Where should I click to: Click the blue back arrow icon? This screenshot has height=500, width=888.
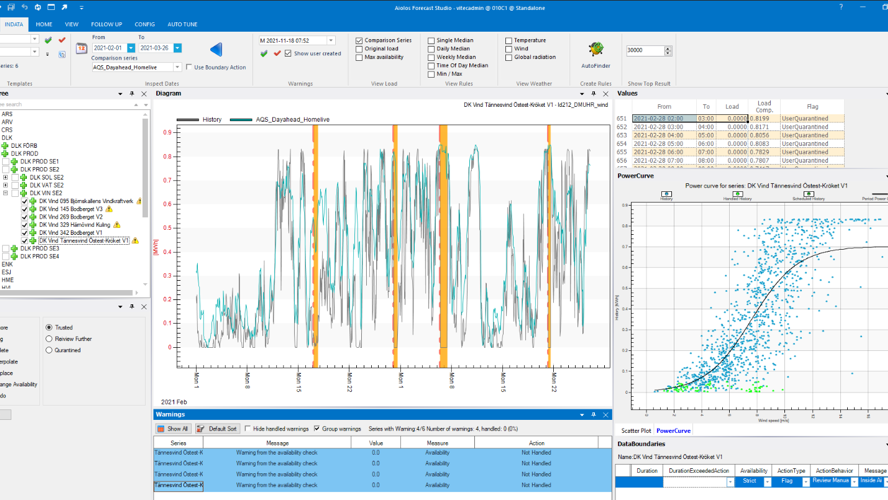click(x=216, y=49)
